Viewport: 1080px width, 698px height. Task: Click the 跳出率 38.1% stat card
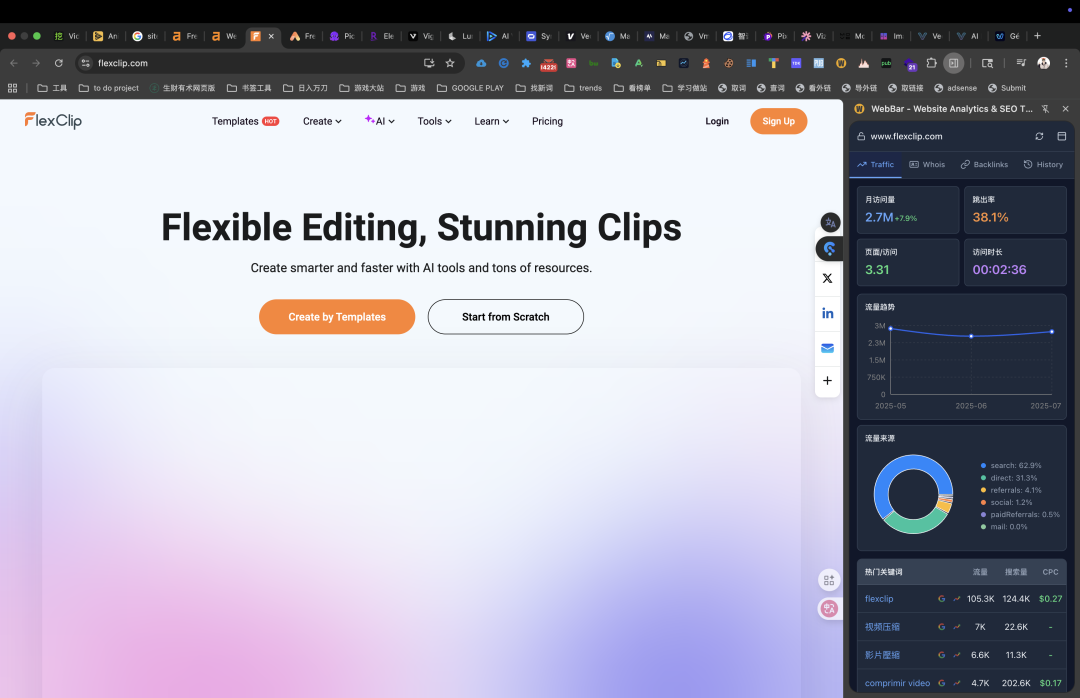click(1015, 210)
